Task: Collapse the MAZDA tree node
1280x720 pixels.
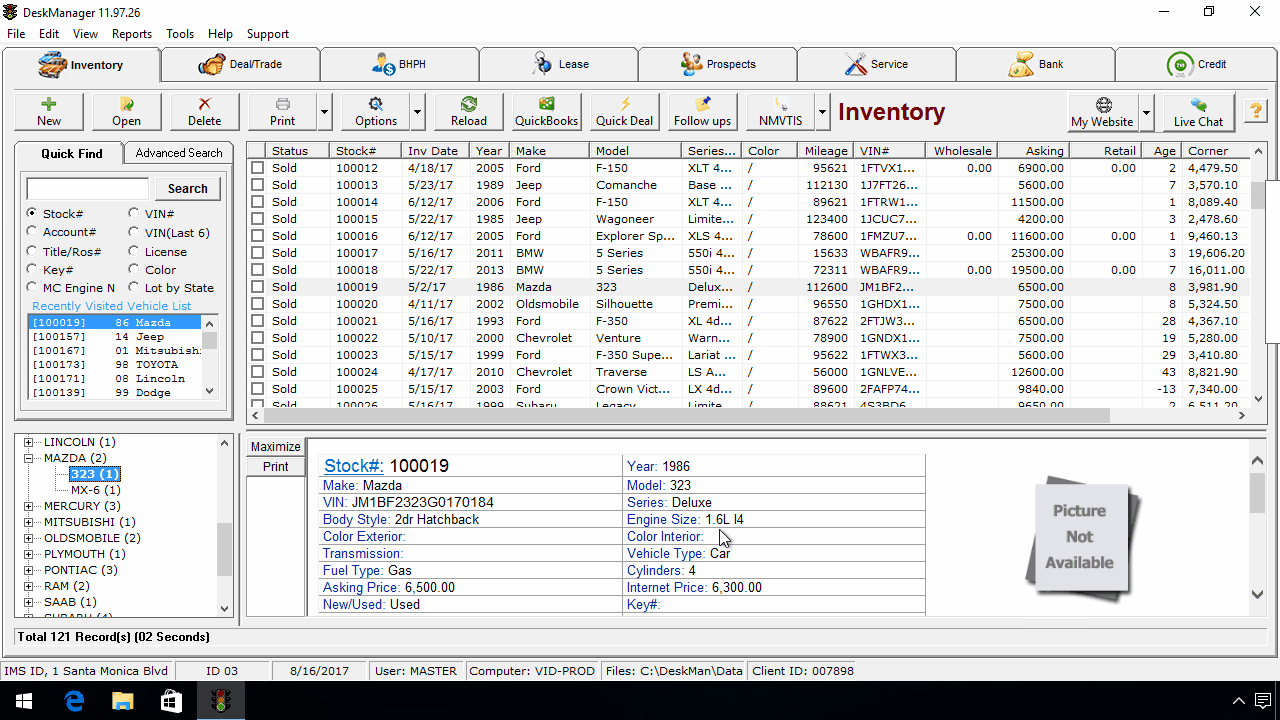Action: coord(29,458)
